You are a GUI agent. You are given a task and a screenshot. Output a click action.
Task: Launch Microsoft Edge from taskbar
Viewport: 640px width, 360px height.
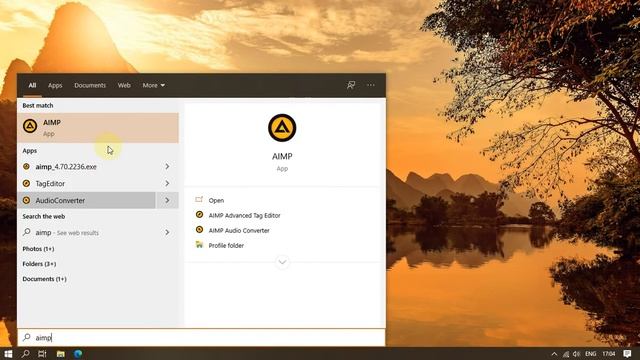click(x=78, y=353)
